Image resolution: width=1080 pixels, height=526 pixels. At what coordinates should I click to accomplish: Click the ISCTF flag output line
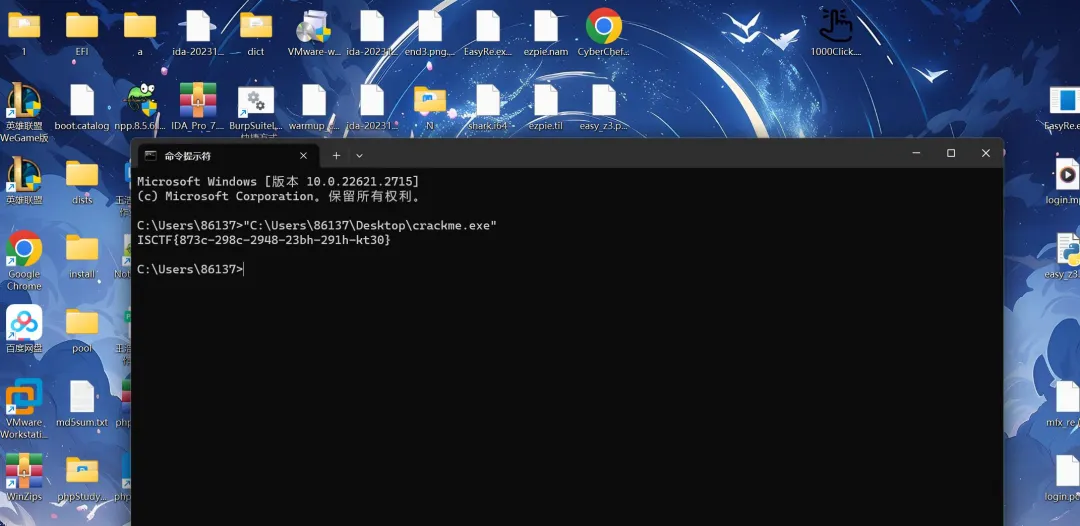(264, 240)
